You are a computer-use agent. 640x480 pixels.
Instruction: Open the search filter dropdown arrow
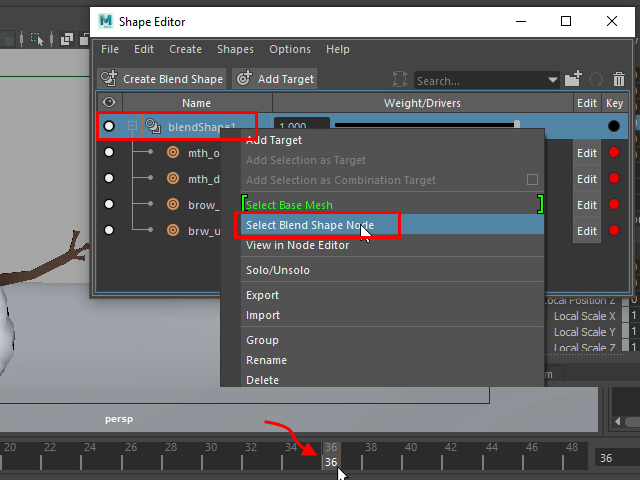pos(553,80)
